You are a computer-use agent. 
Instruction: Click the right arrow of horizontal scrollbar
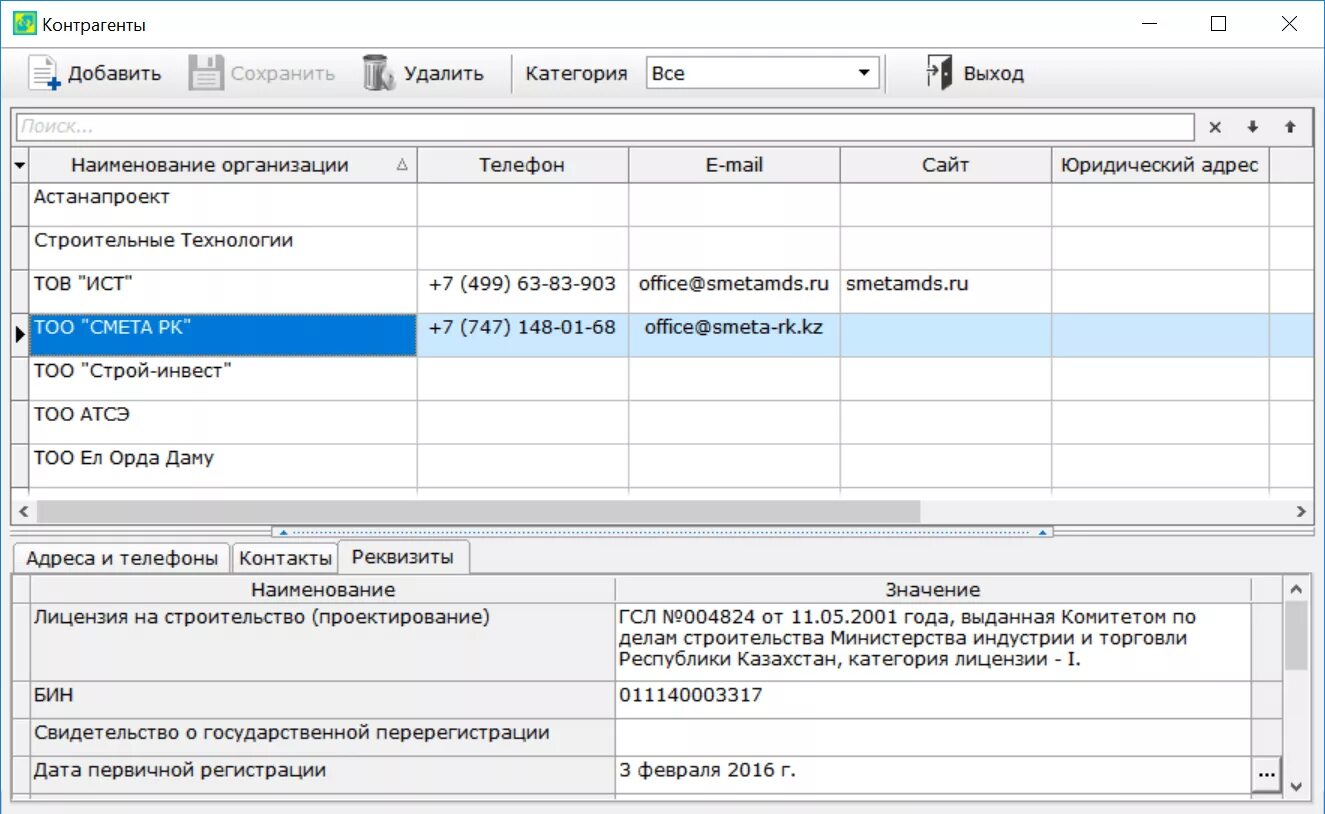[1301, 511]
